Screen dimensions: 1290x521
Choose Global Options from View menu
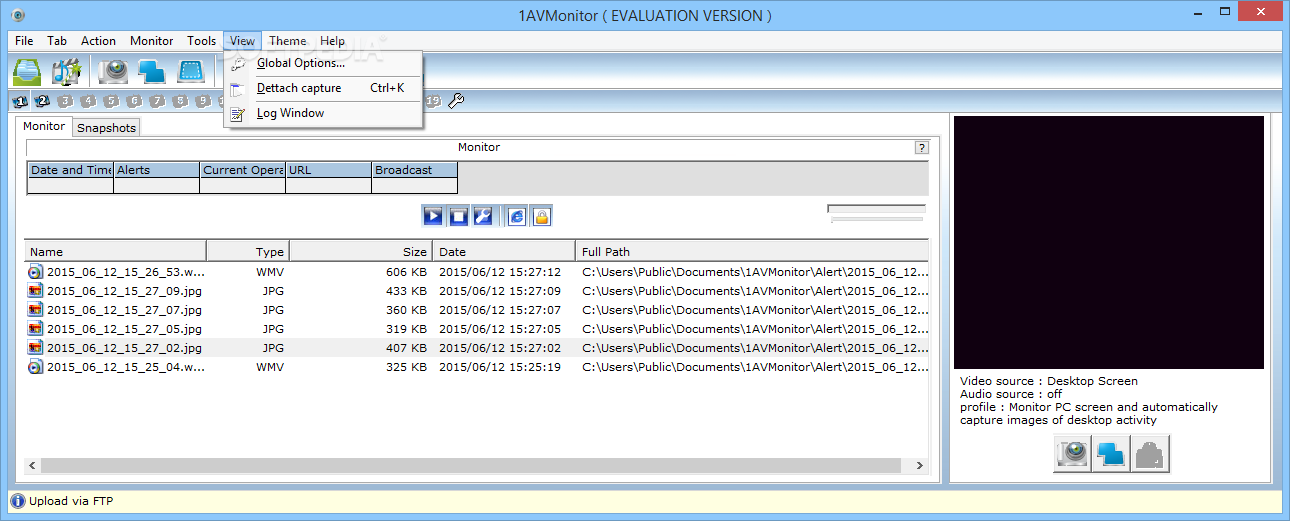[323, 63]
